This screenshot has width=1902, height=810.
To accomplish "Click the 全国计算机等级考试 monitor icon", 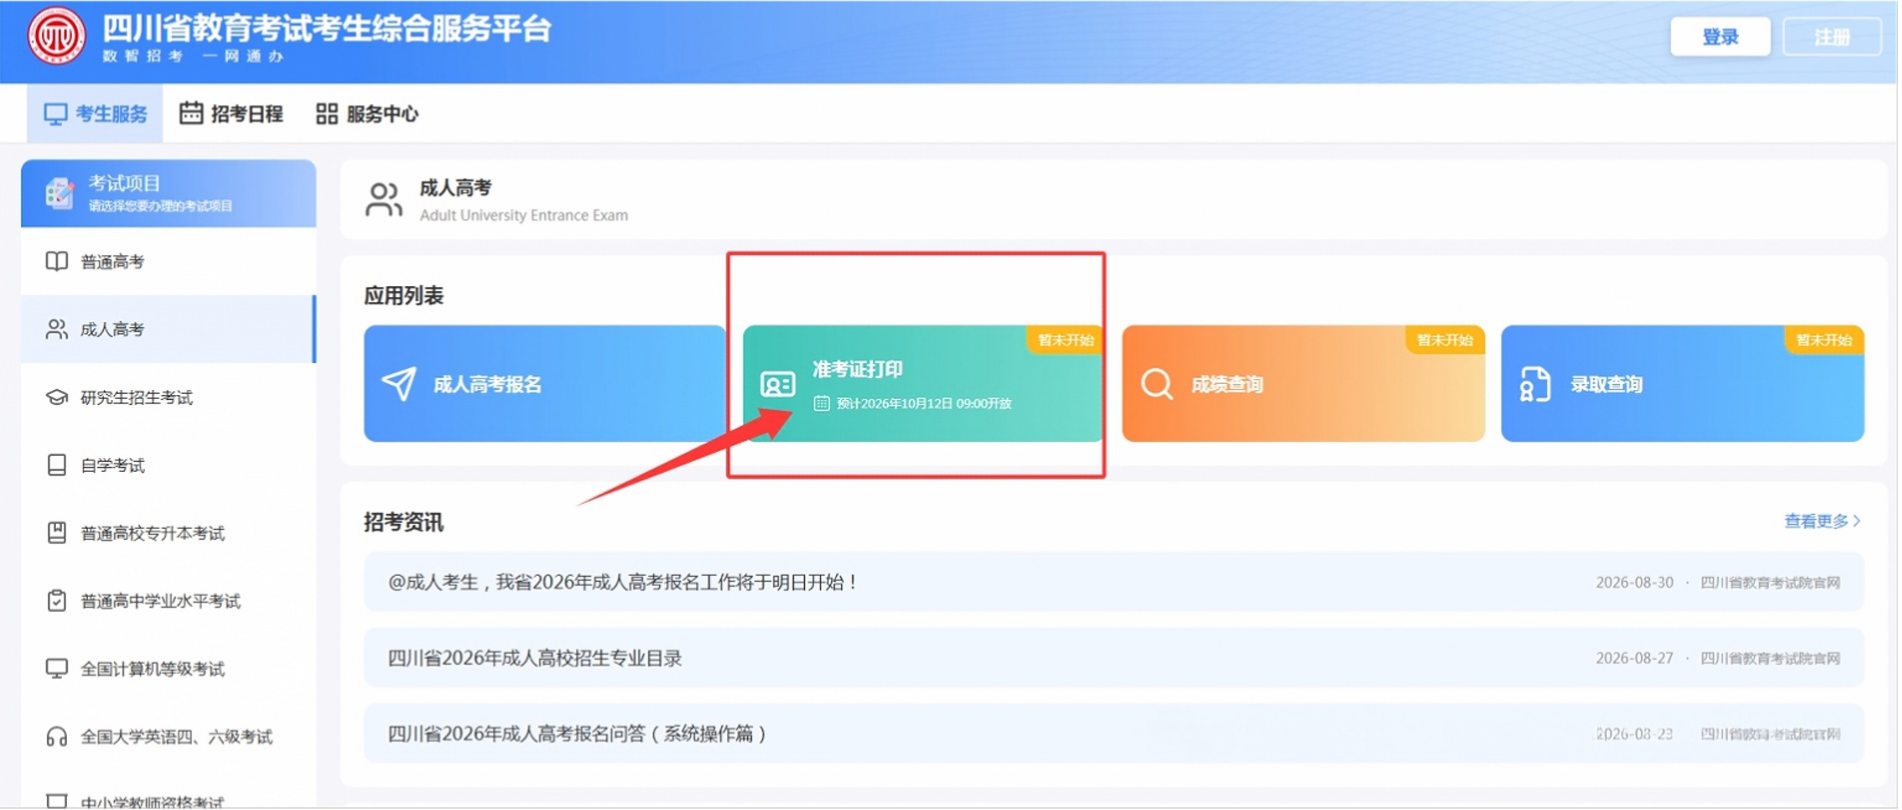I will (x=57, y=668).
